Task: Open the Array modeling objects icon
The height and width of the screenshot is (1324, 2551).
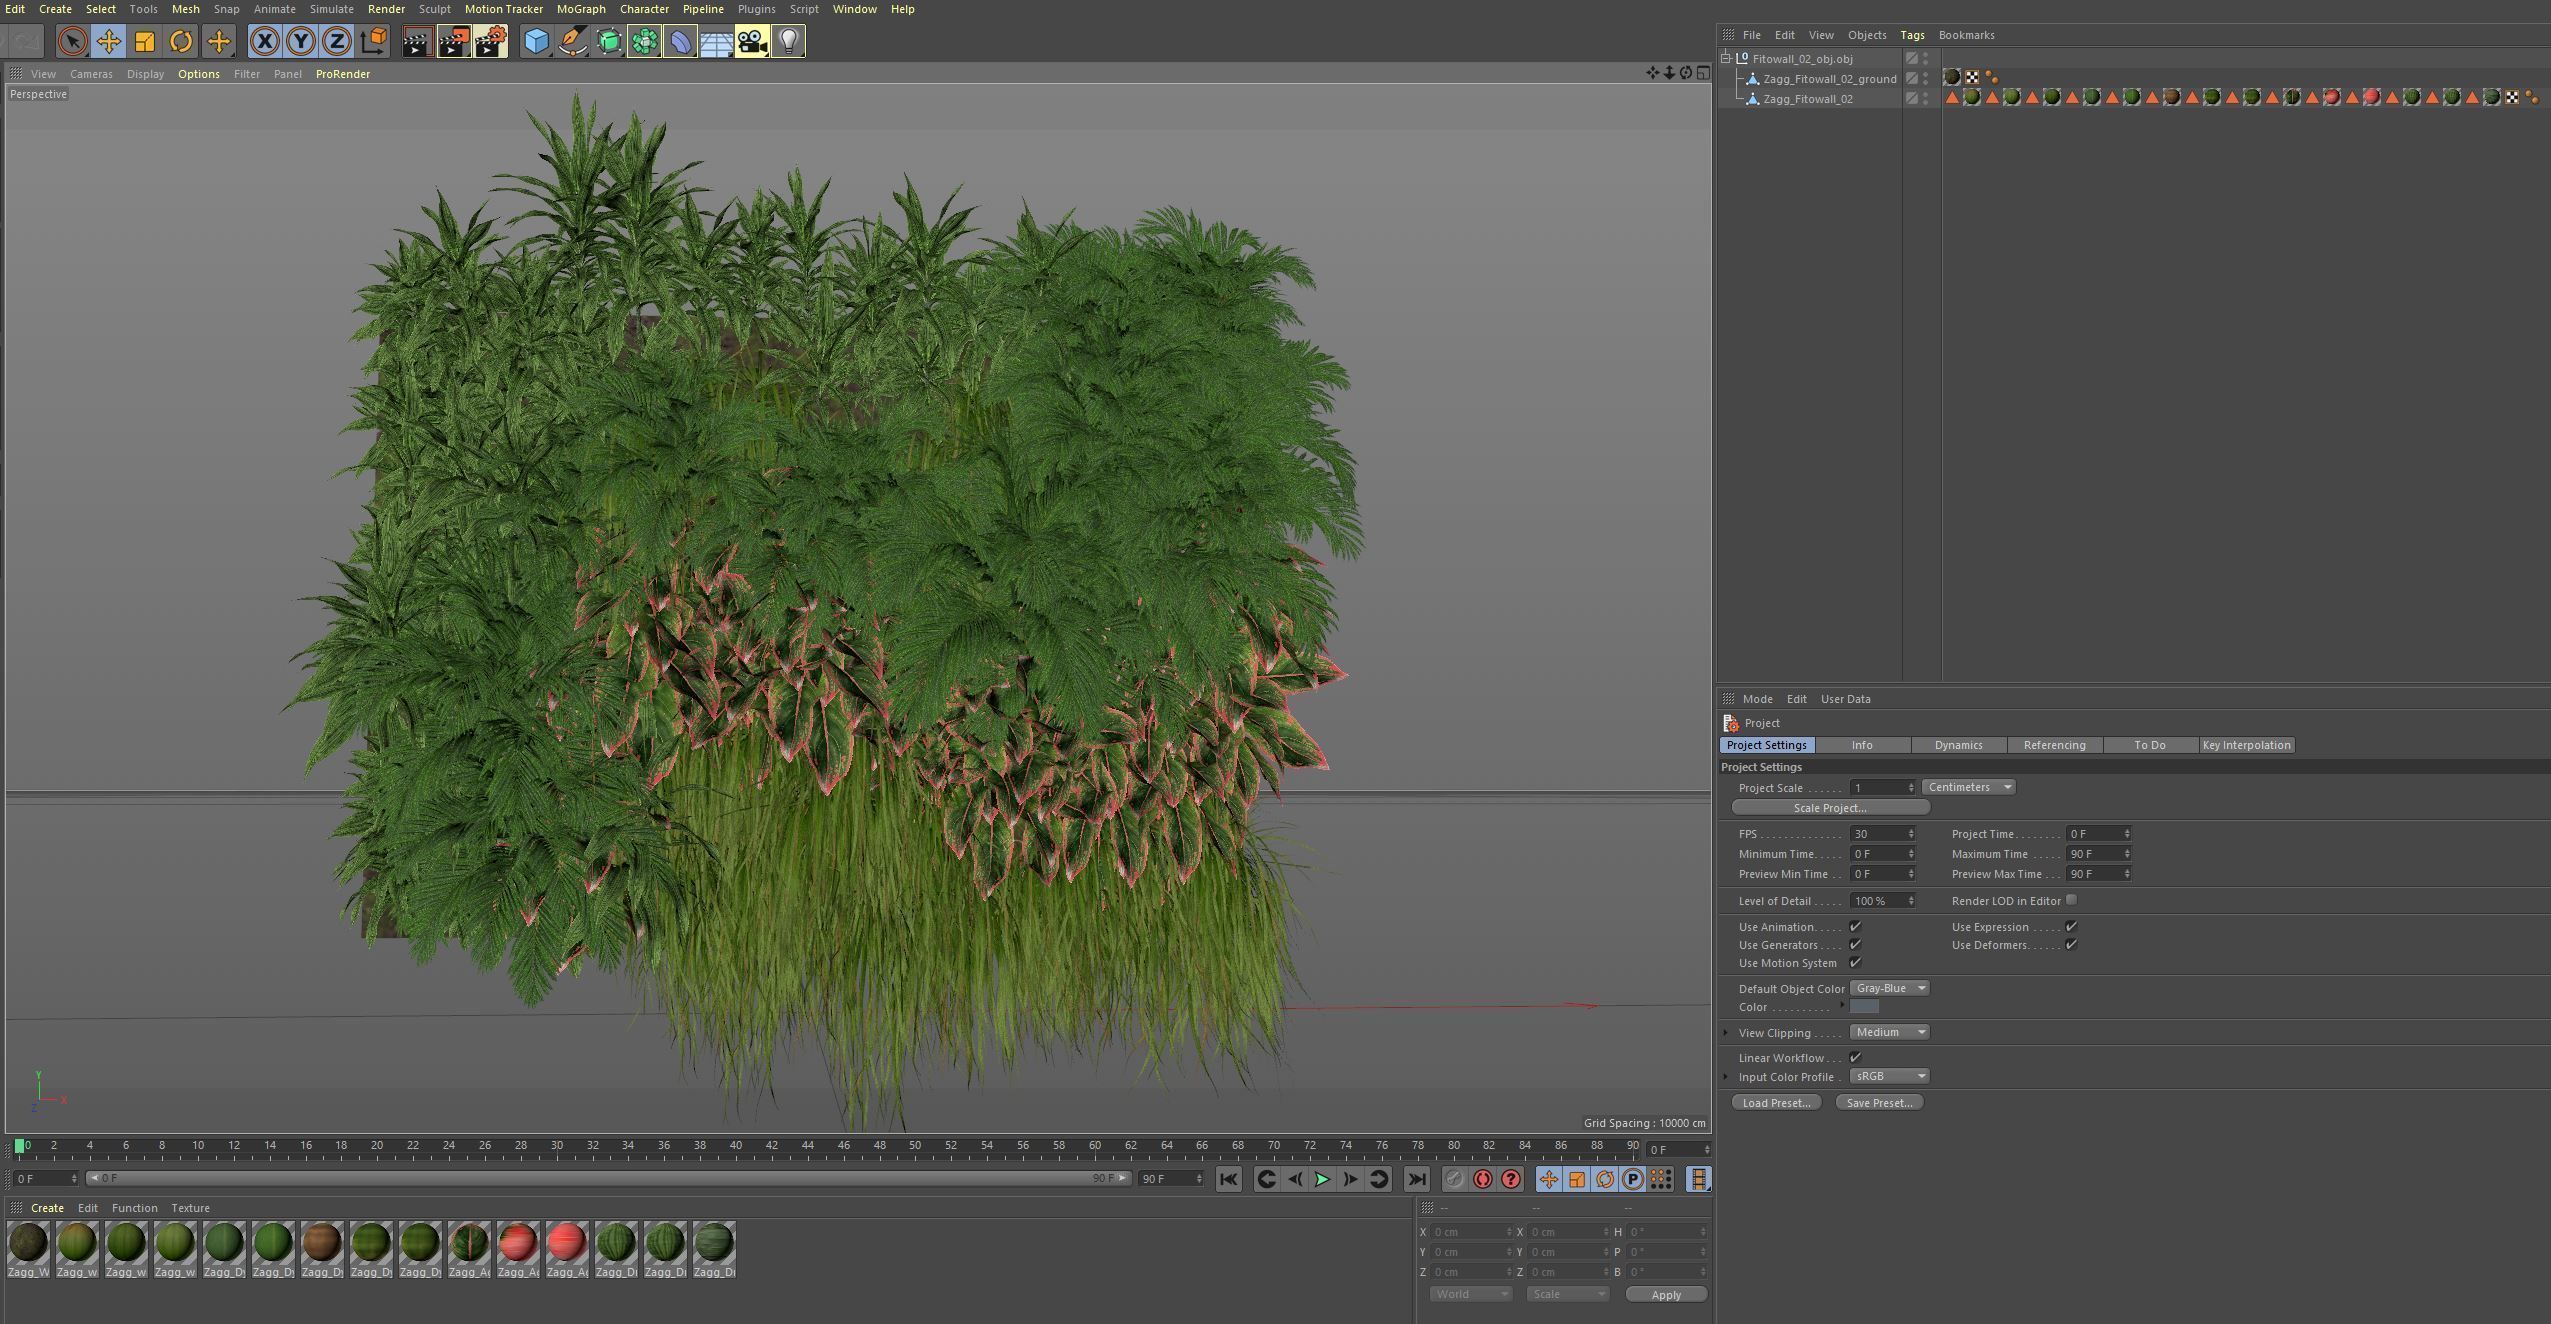Action: pos(644,41)
